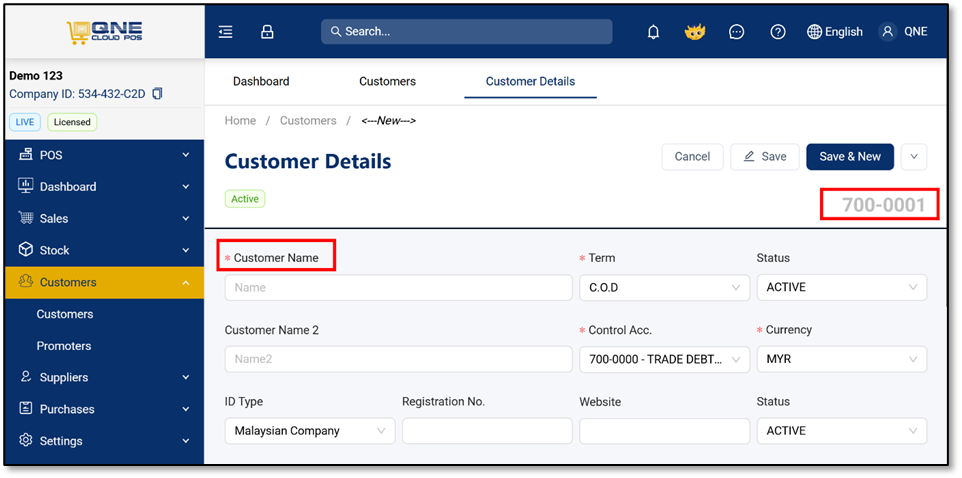This screenshot has width=962, height=478.
Task: Click the Suppliers icon in sidebar
Action: pos(26,377)
